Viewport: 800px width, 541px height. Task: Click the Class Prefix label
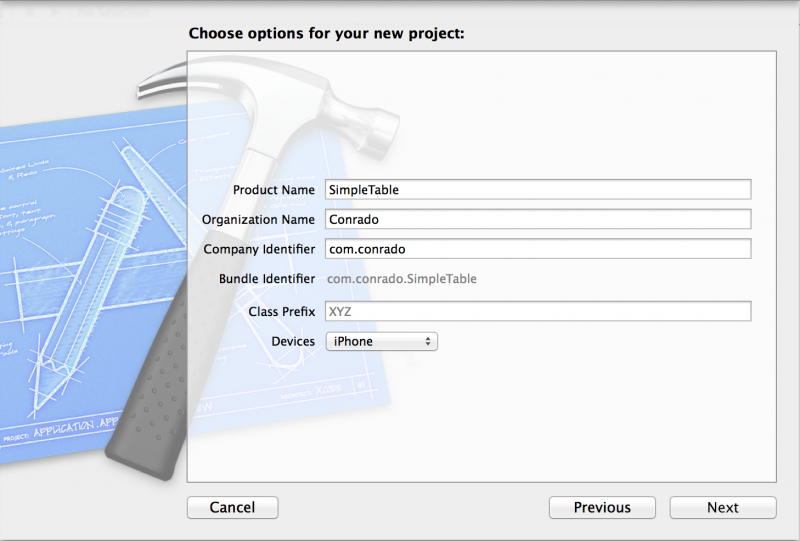coord(282,311)
